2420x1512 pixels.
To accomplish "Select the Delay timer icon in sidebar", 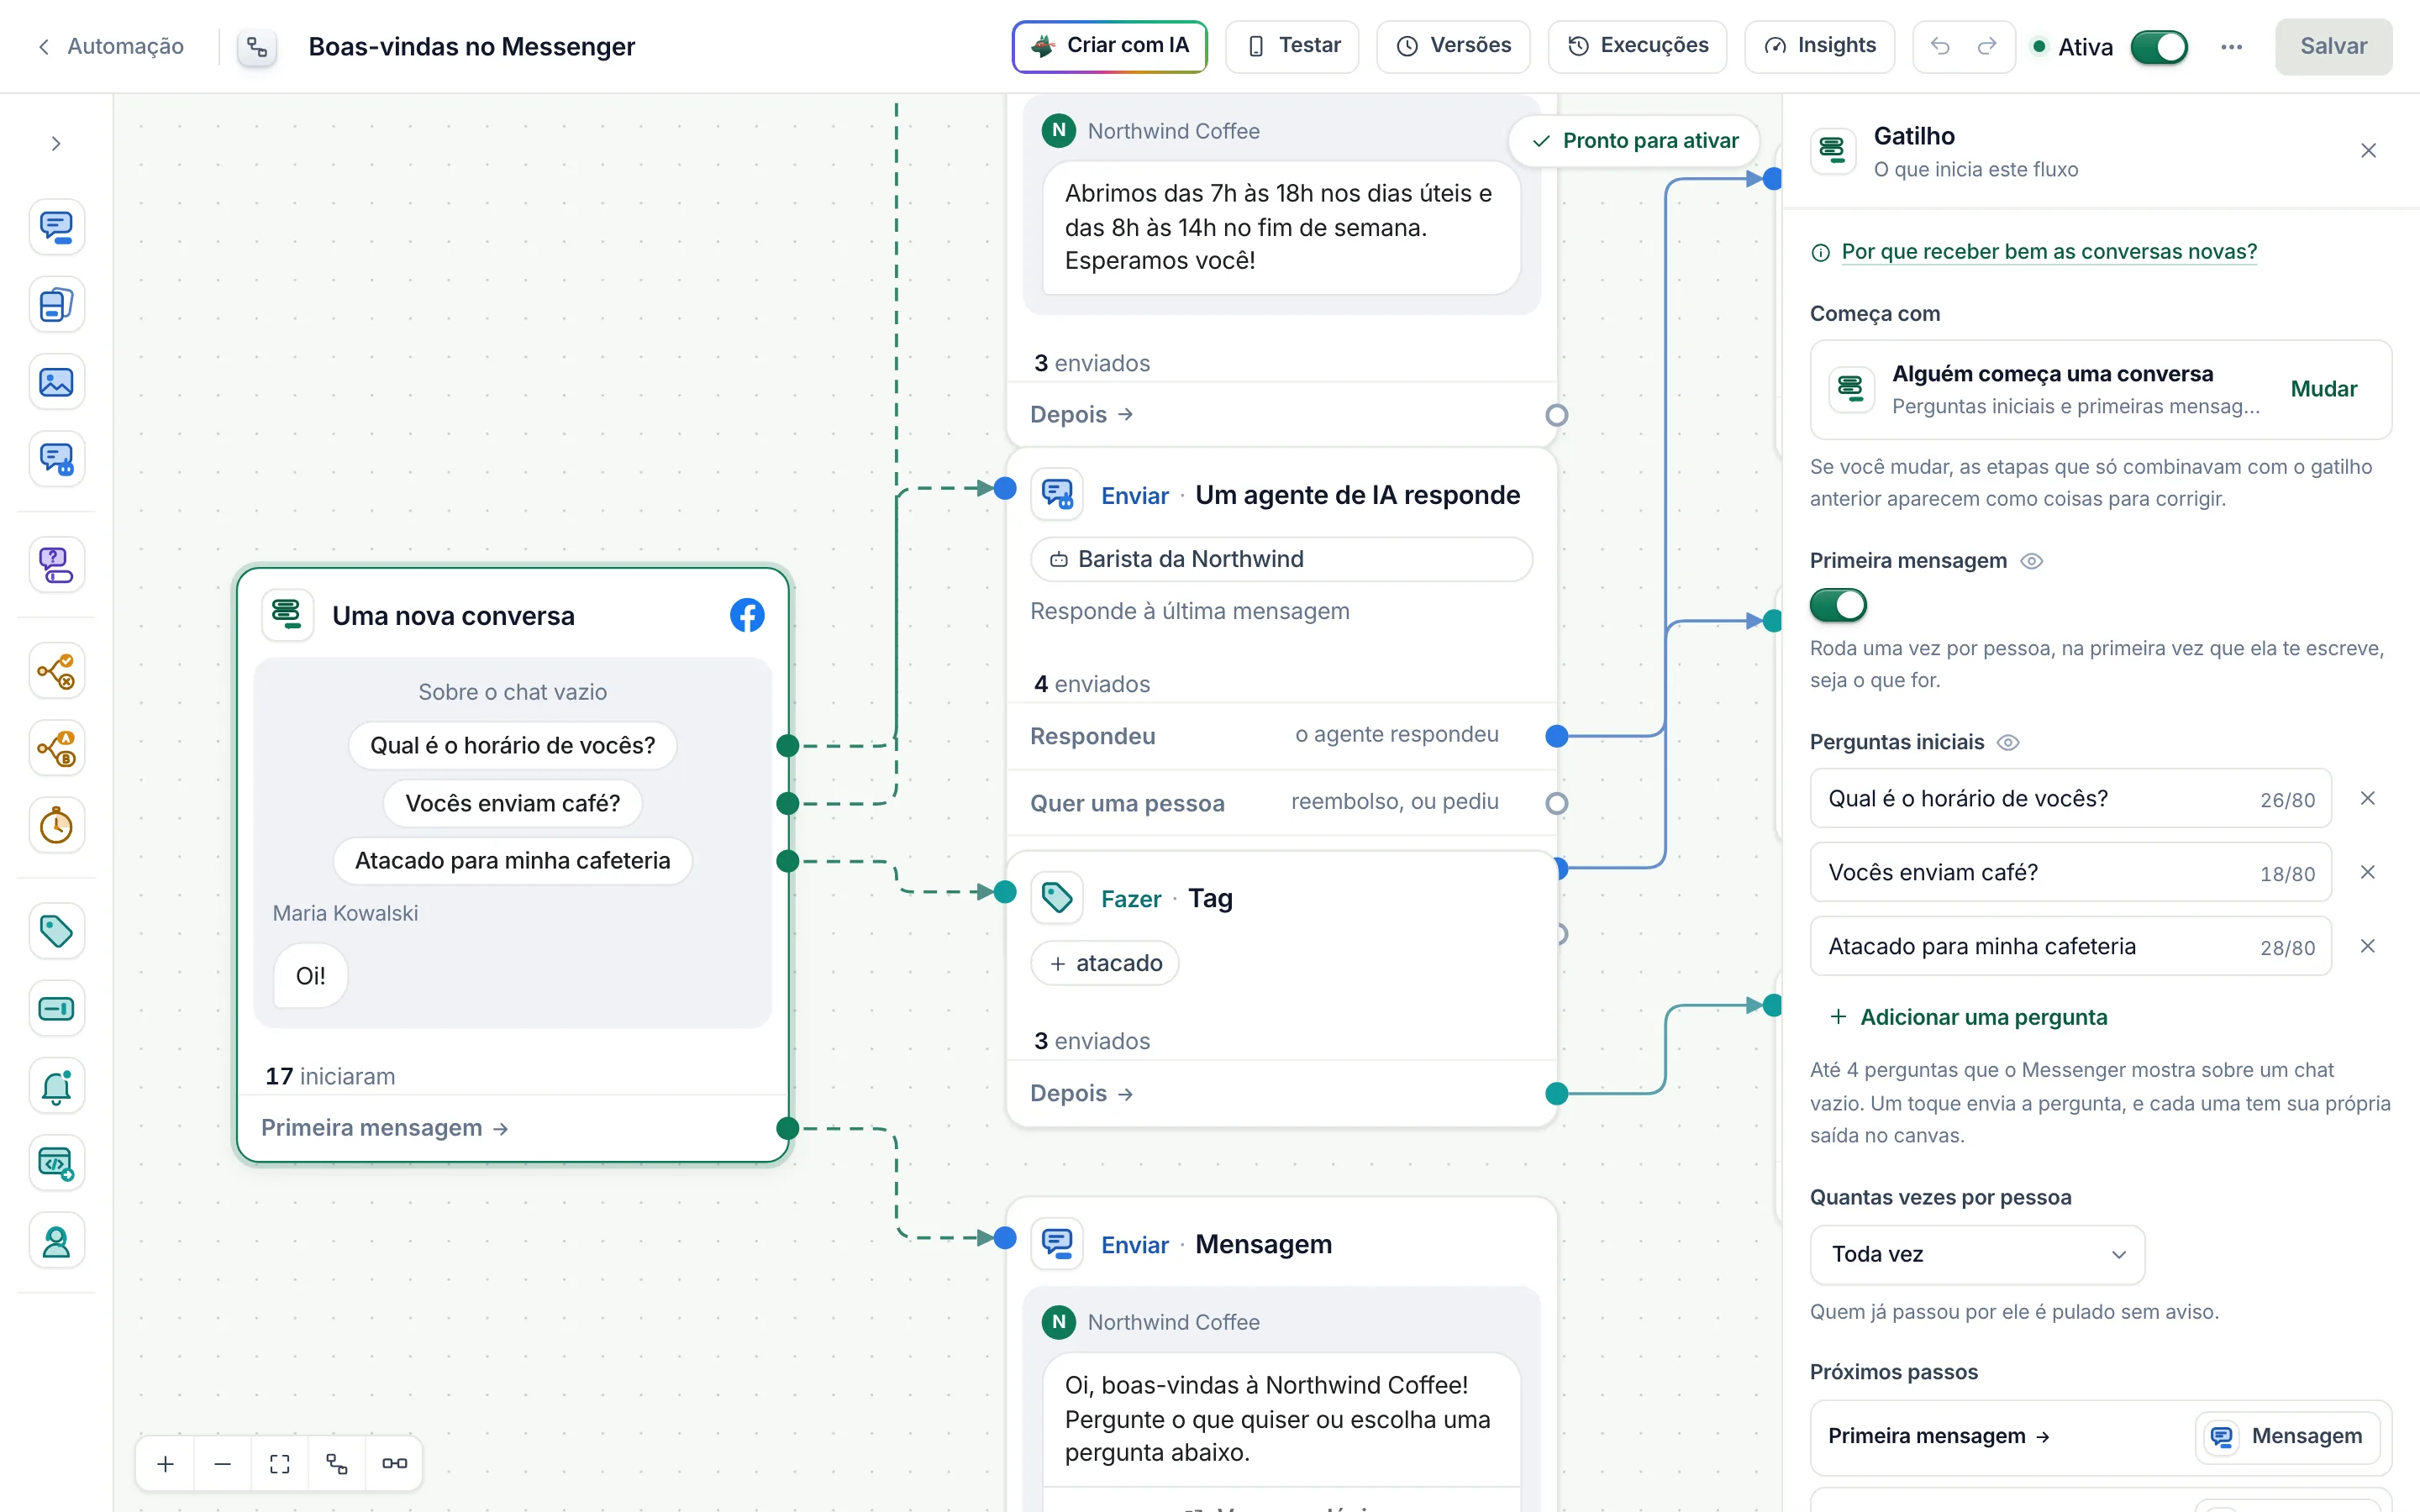I will pos(56,826).
